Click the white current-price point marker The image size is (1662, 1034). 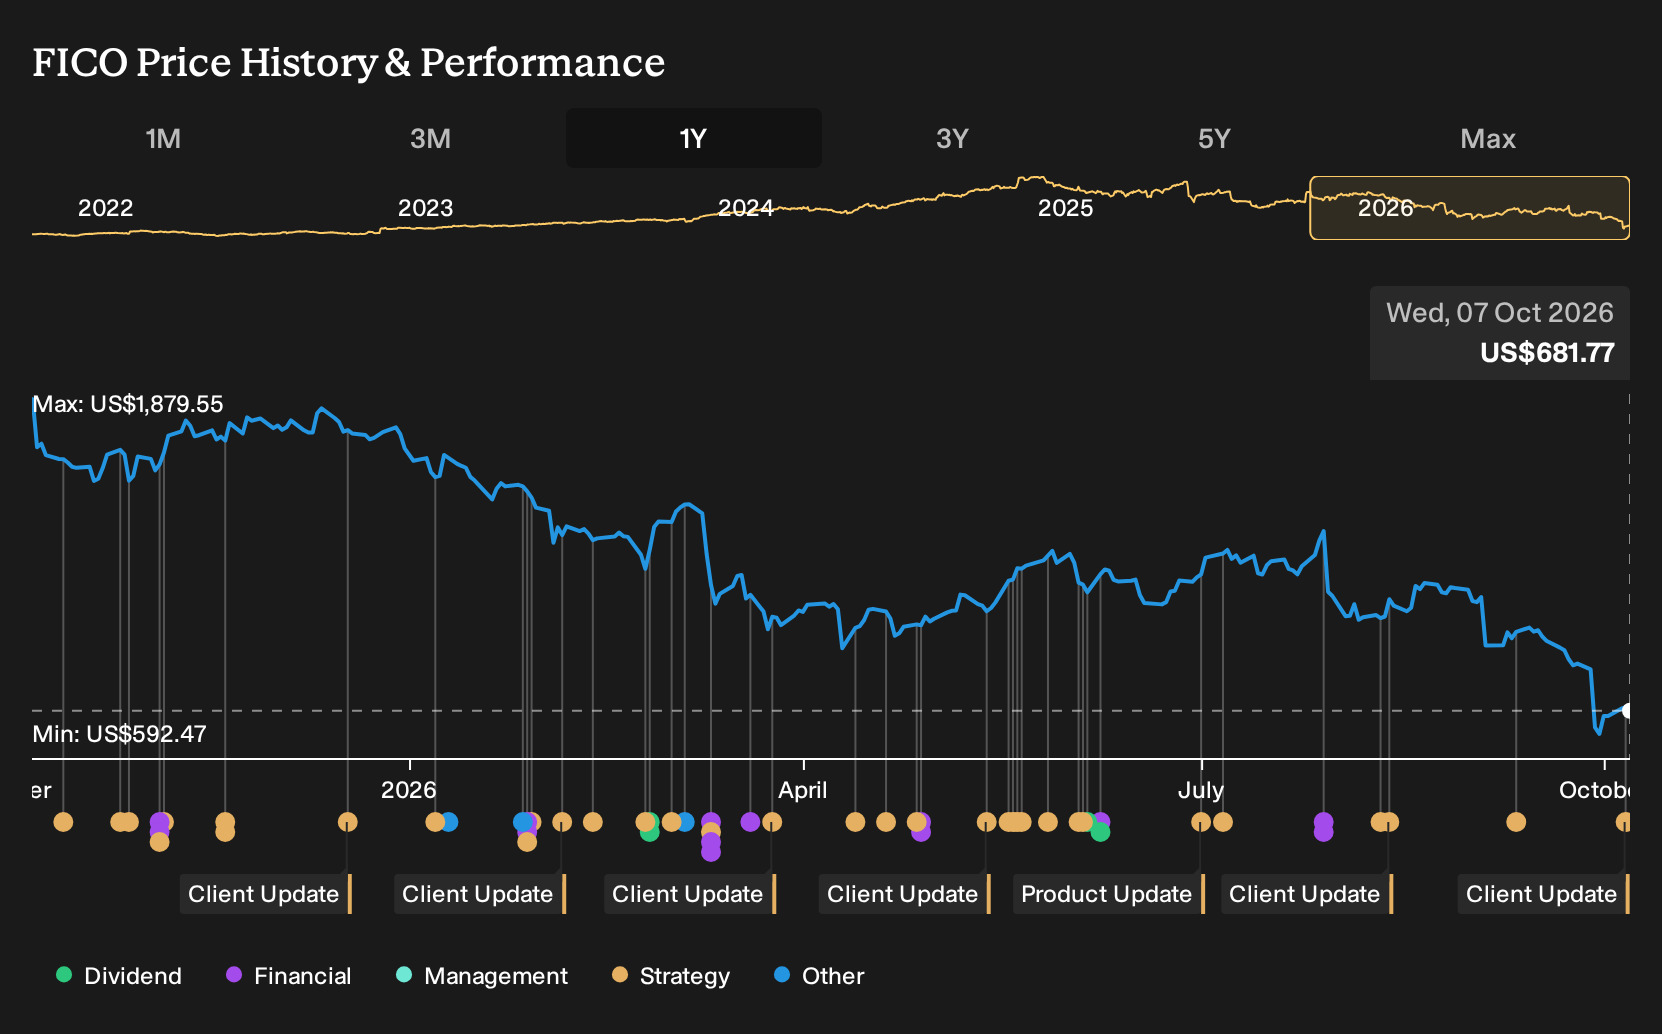(x=1628, y=711)
